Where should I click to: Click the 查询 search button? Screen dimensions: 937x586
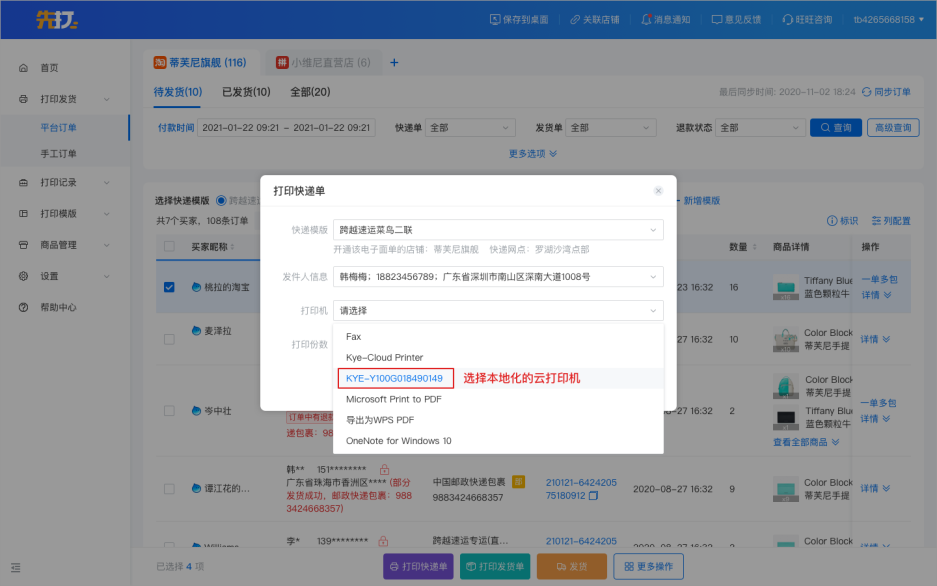(x=835, y=128)
